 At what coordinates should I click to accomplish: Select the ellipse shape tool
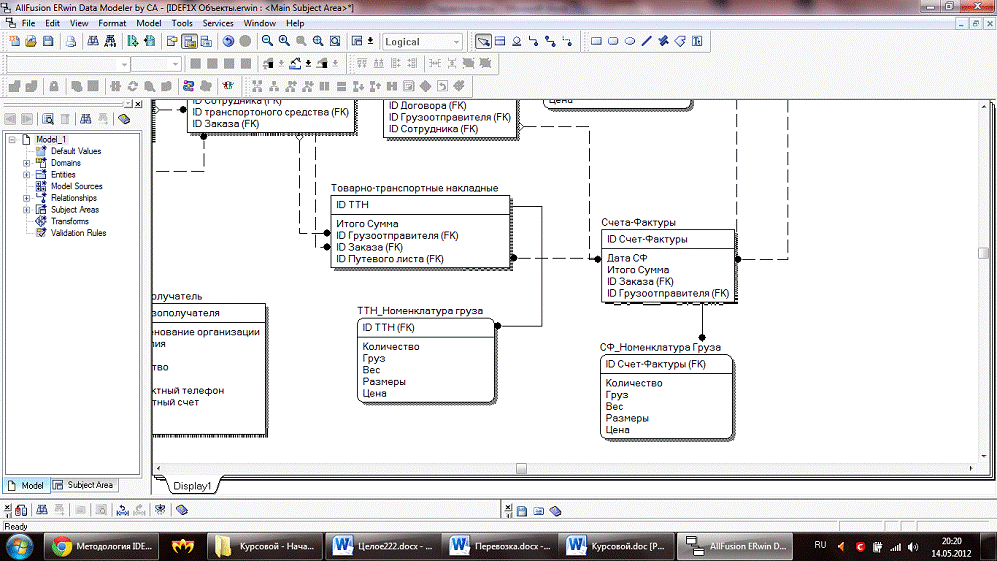630,42
